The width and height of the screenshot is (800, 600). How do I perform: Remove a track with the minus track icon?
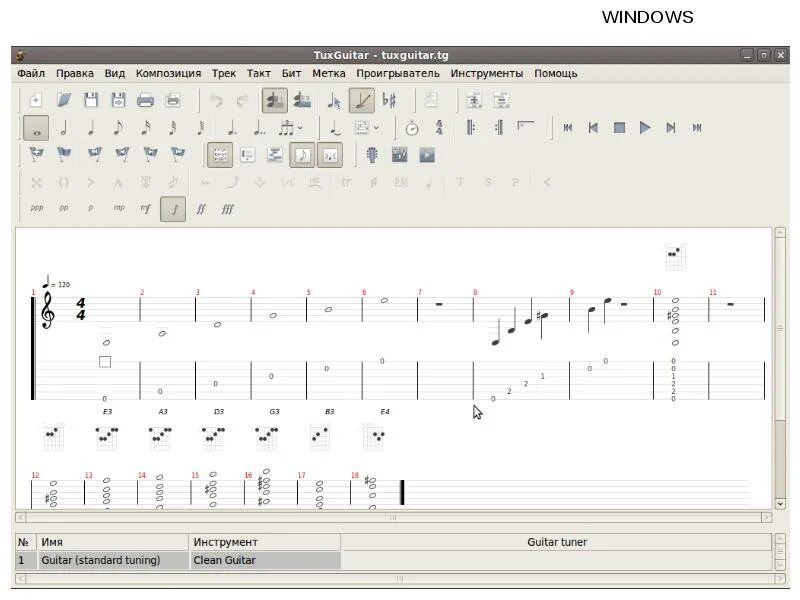[501, 100]
